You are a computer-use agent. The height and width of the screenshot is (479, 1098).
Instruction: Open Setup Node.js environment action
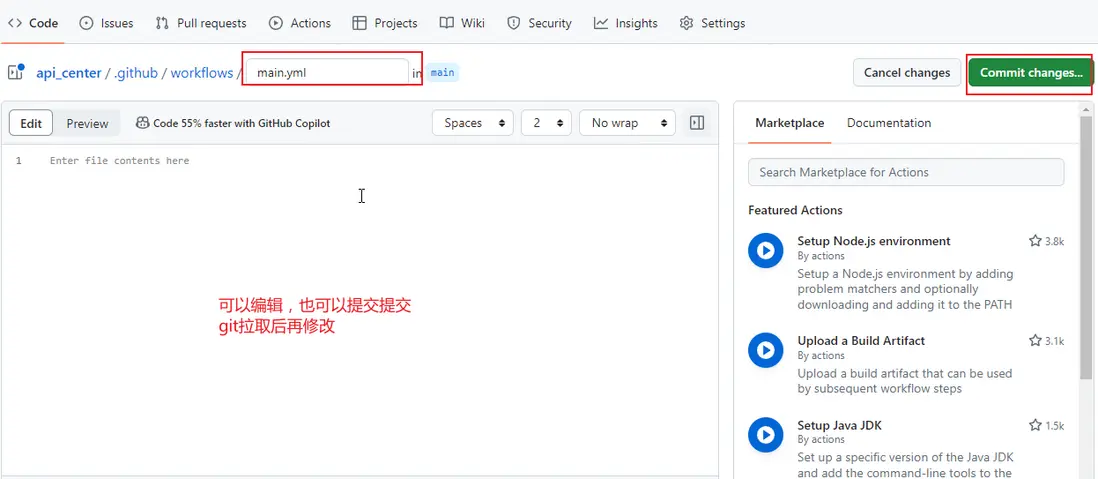point(874,241)
